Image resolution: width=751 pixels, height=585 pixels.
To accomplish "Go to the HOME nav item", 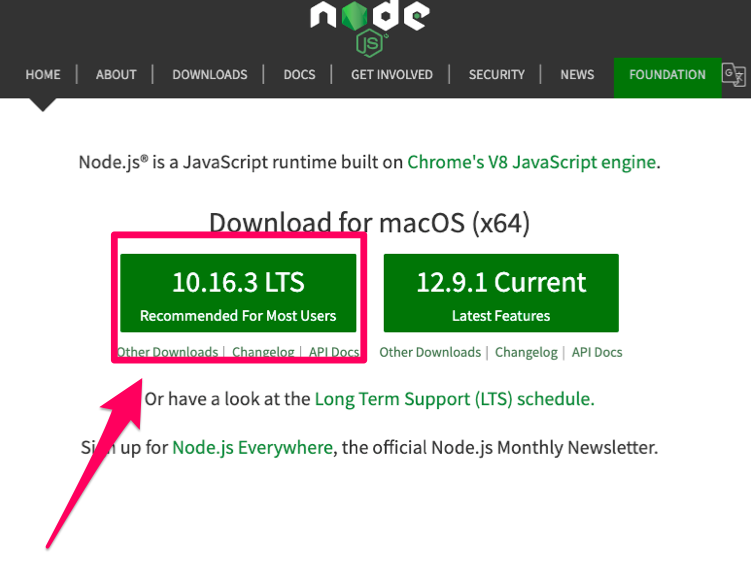I will (43, 75).
